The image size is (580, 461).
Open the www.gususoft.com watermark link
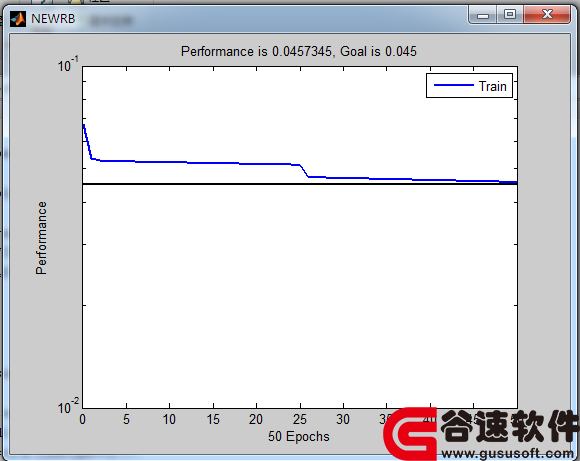pyautogui.click(x=508, y=453)
